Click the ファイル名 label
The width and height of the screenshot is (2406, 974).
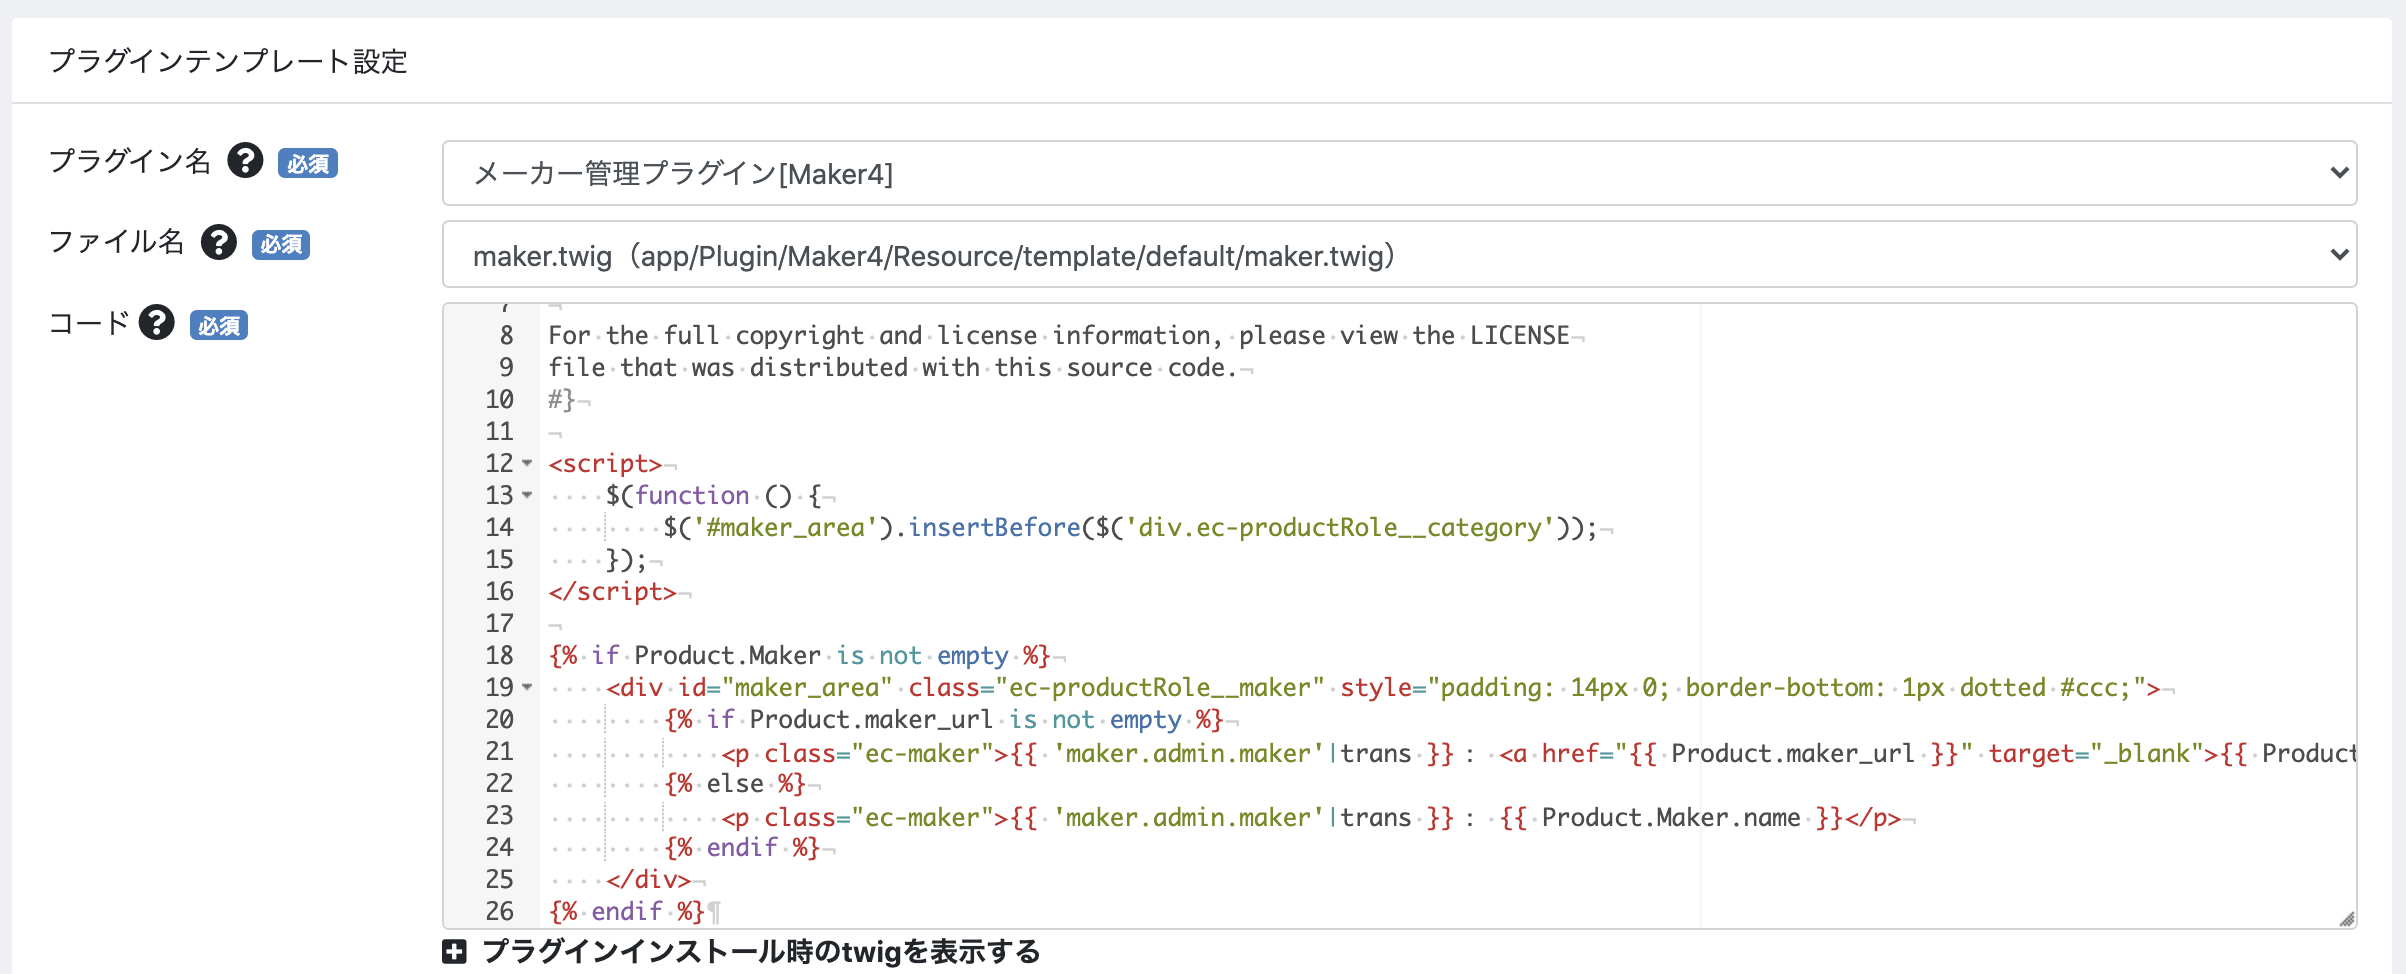117,242
